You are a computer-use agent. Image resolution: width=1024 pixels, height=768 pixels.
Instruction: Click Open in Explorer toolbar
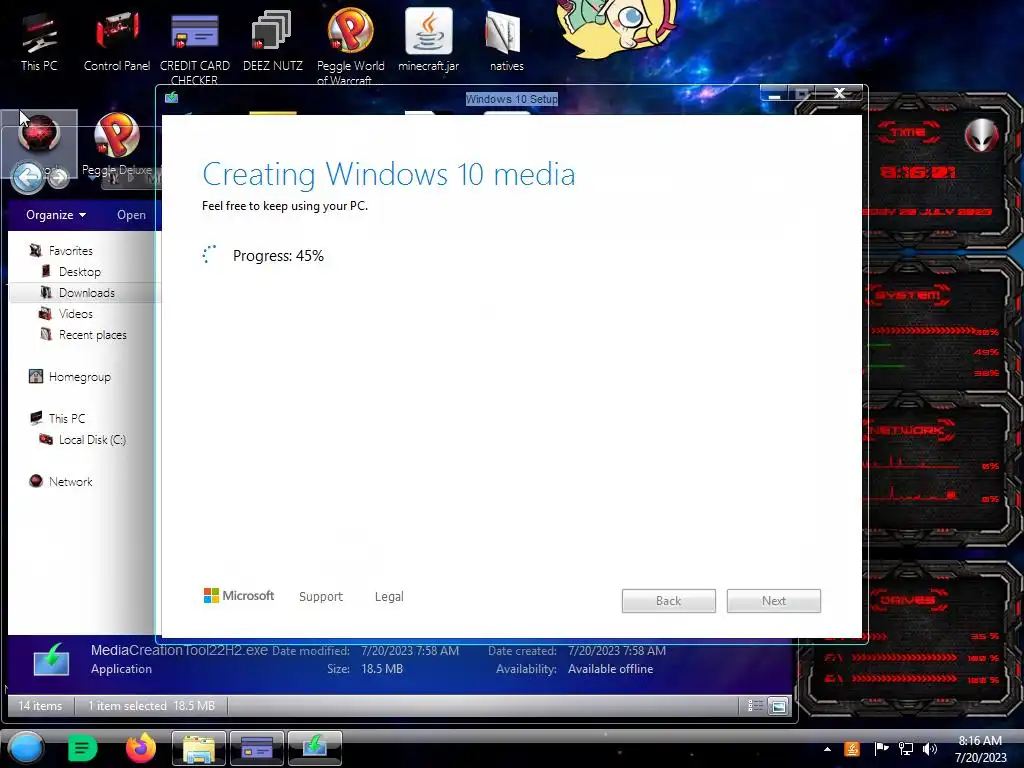pyautogui.click(x=131, y=215)
